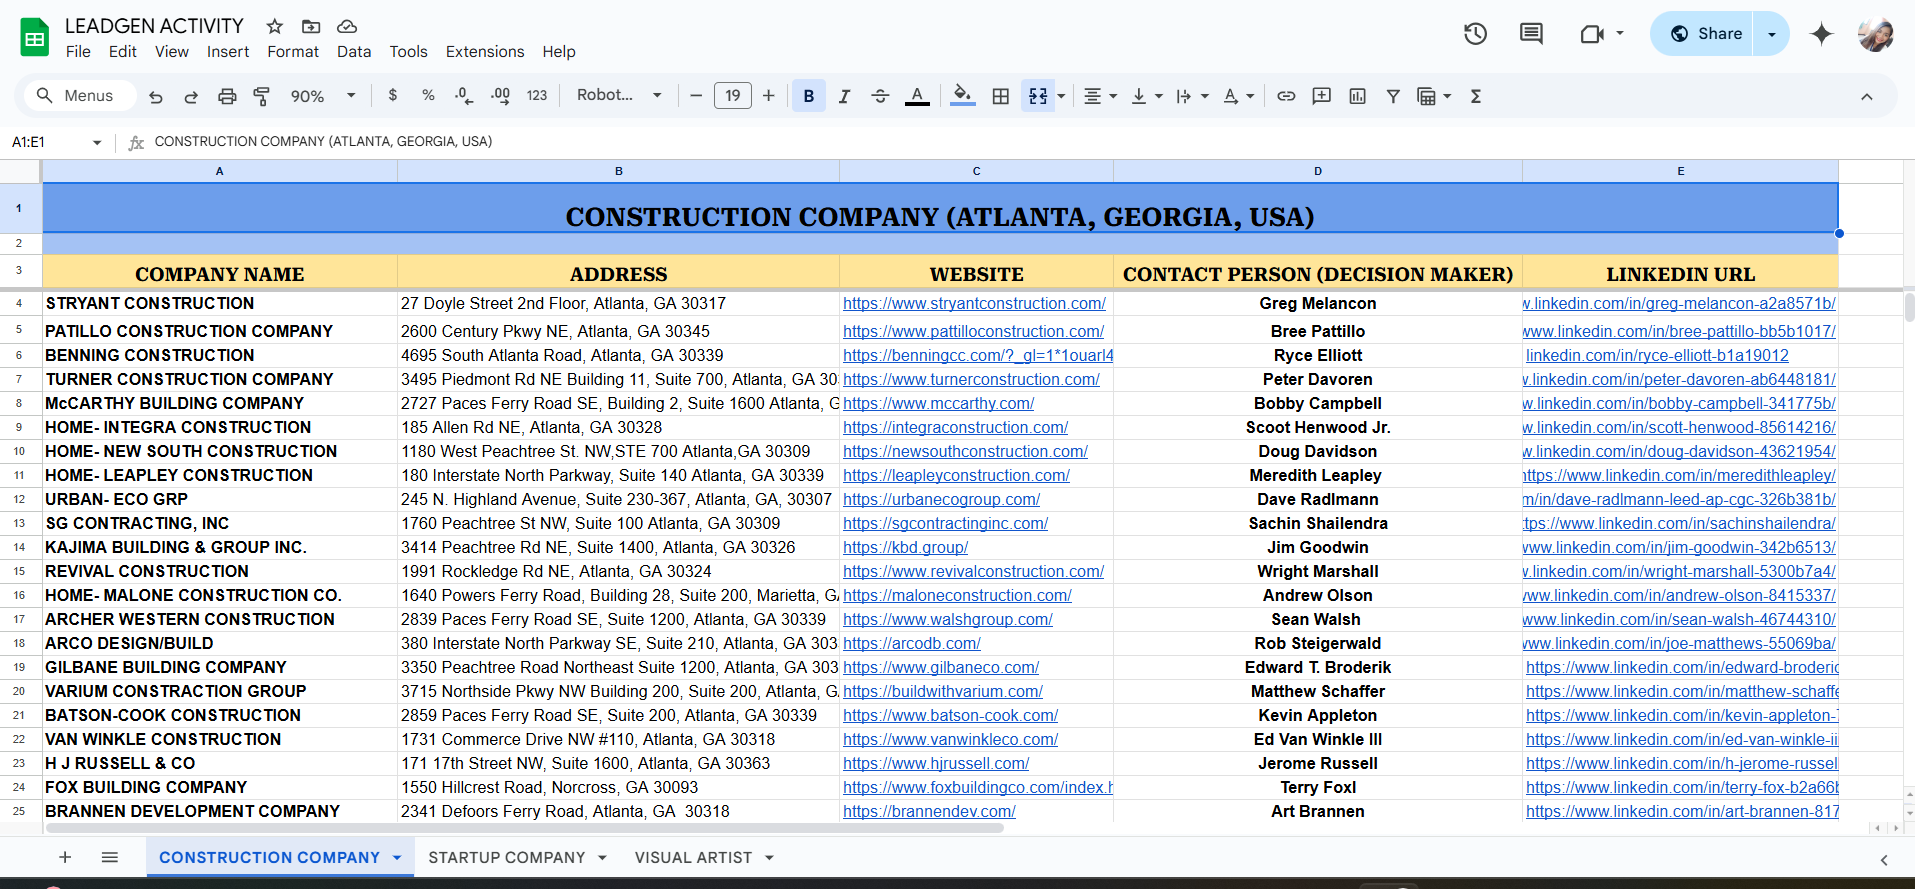Click the font size input field

733,96
